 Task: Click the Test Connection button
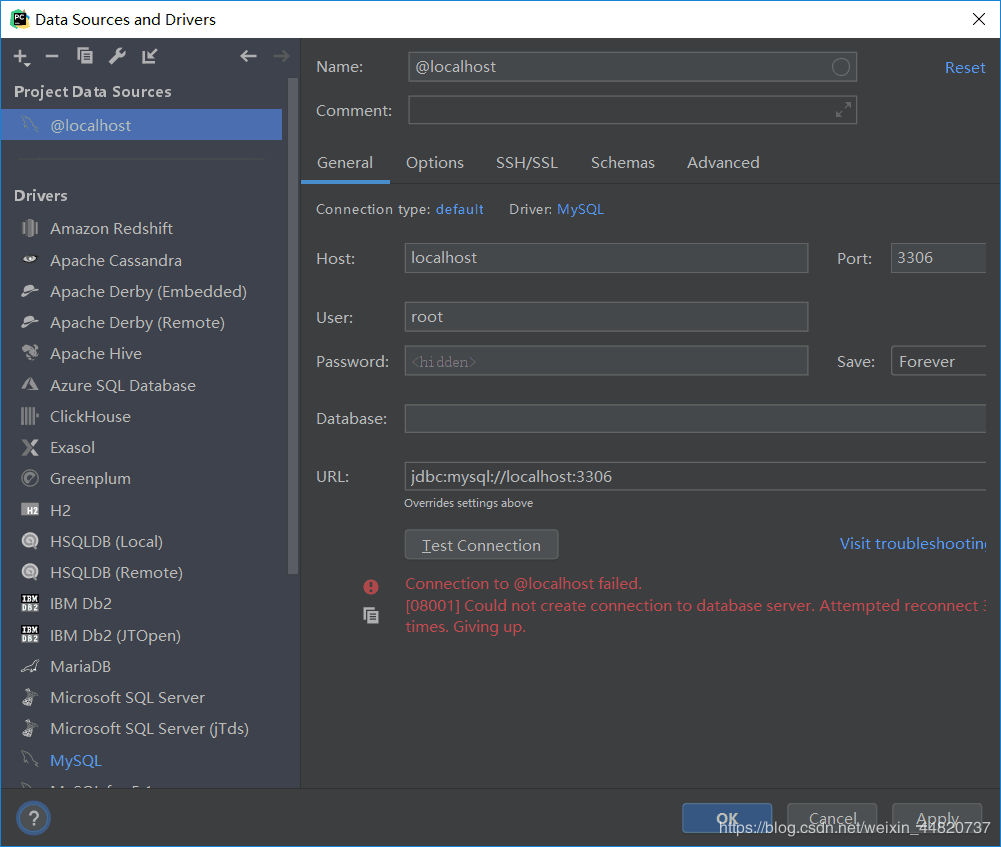click(x=481, y=544)
